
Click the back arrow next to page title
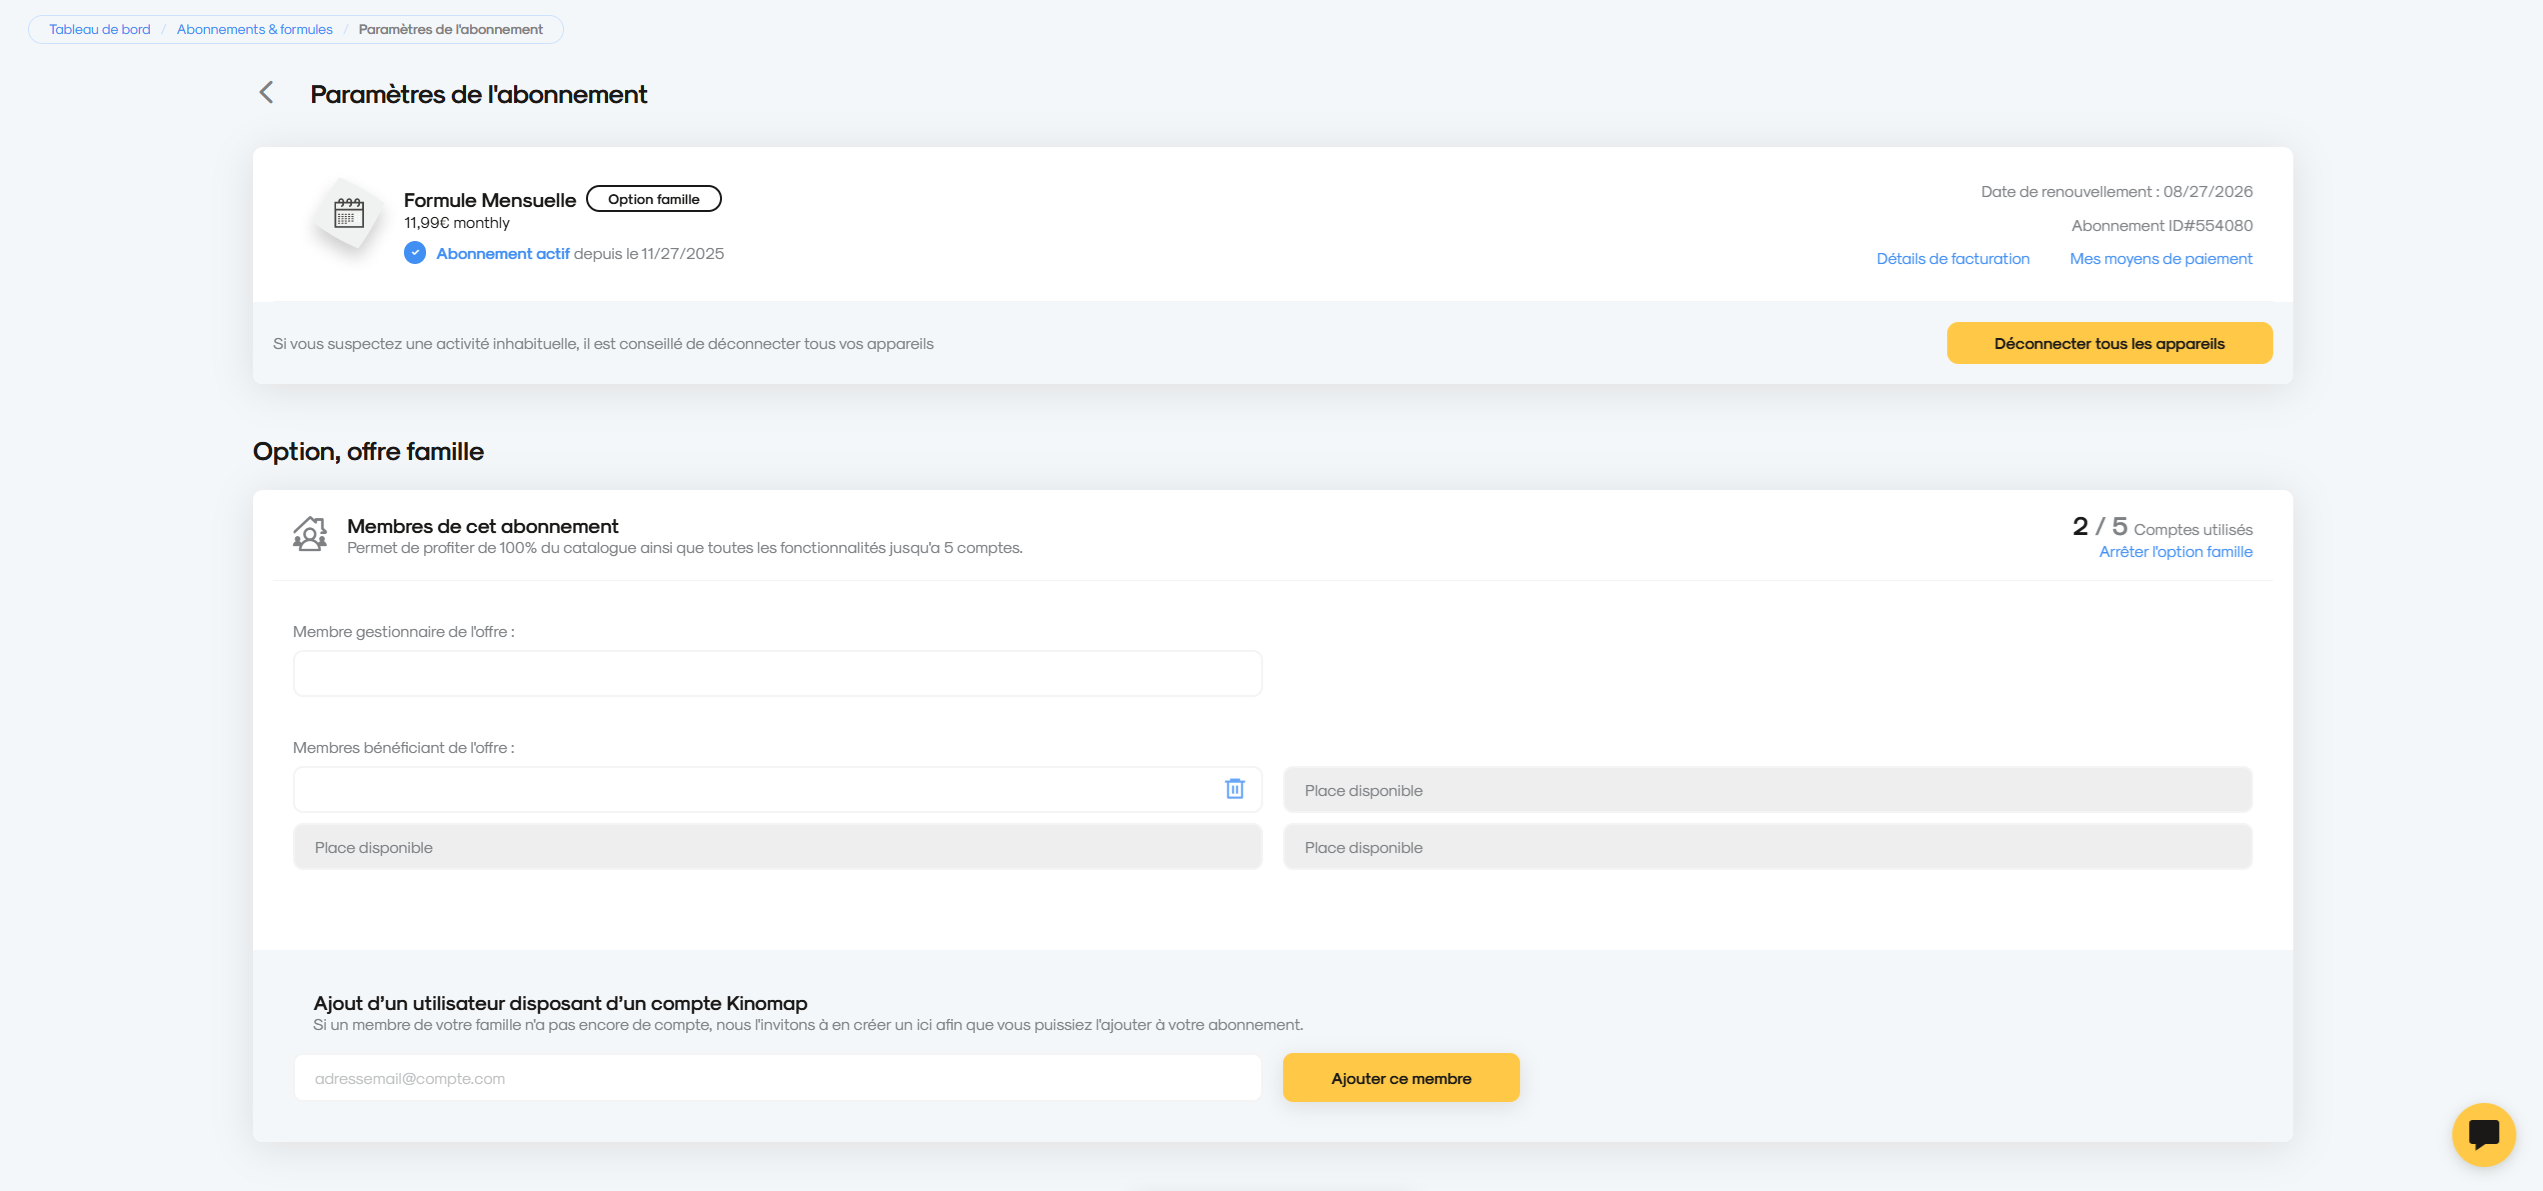[x=266, y=93]
